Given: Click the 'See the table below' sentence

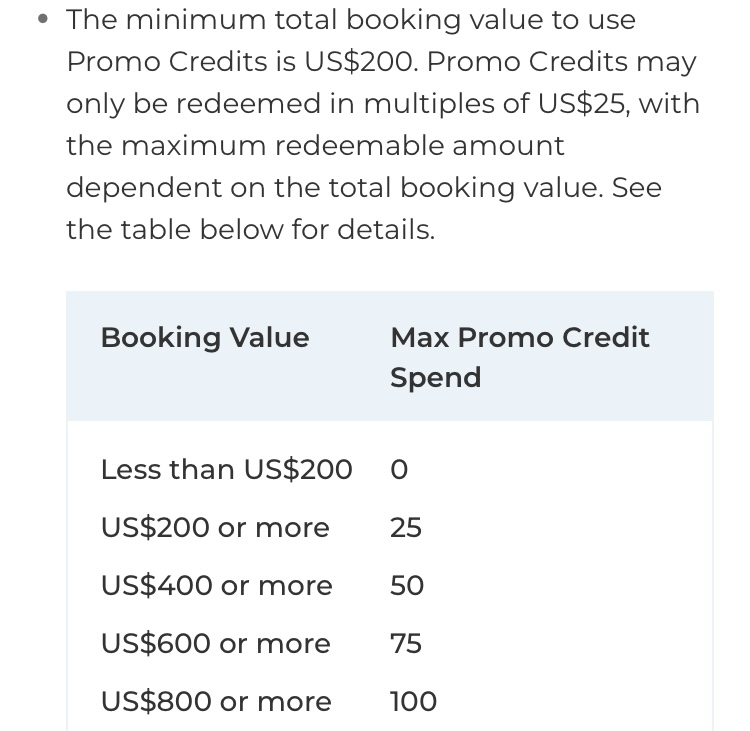Looking at the screenshot, I should pyautogui.click(x=364, y=209).
